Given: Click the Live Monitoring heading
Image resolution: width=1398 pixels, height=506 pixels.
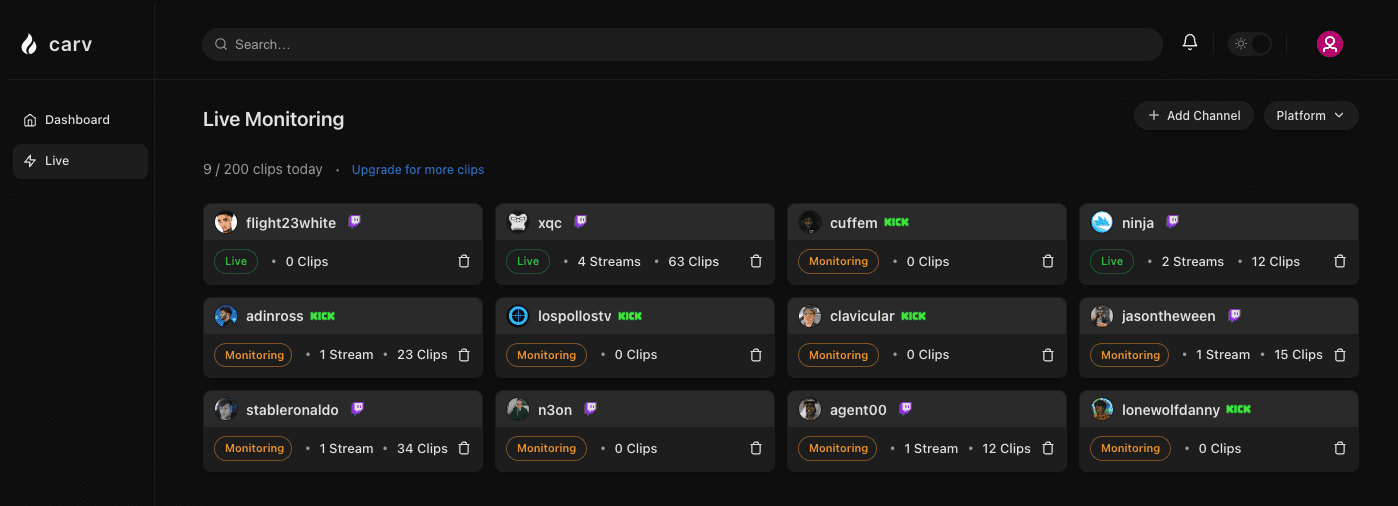Looking at the screenshot, I should pyautogui.click(x=273, y=119).
